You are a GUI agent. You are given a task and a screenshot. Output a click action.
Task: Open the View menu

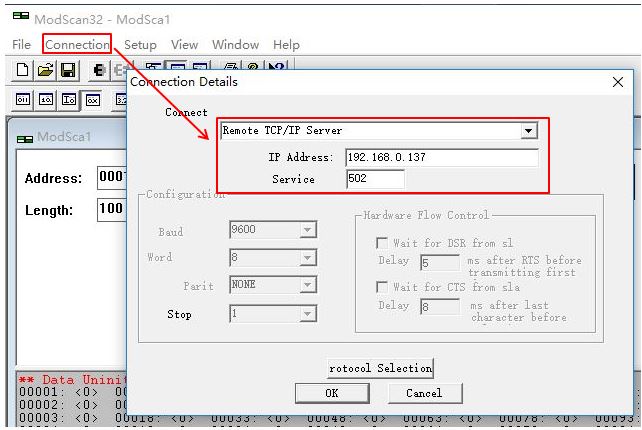tap(184, 44)
